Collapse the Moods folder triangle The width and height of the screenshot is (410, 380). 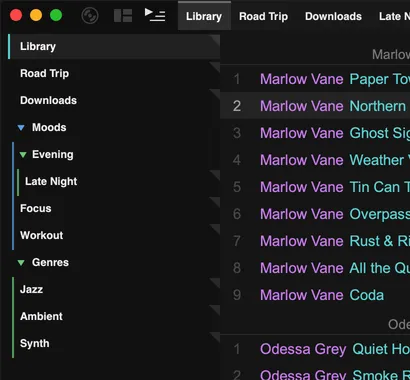coord(21,128)
